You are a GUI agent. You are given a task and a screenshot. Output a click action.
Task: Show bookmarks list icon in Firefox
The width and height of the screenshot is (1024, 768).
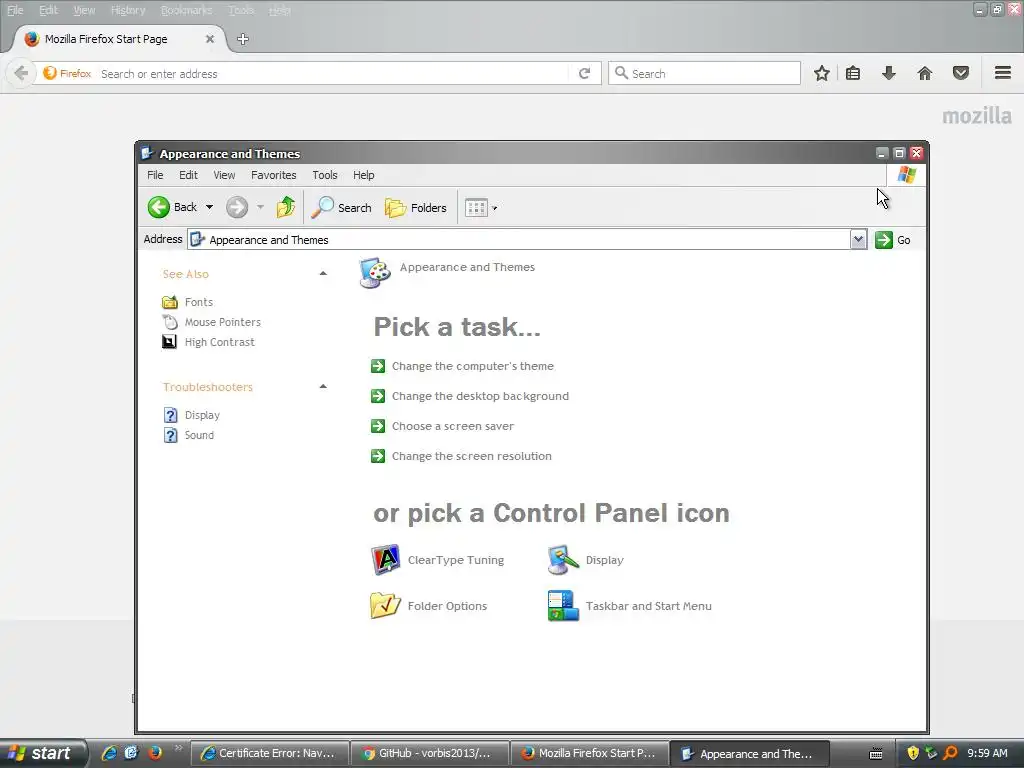[x=853, y=73]
